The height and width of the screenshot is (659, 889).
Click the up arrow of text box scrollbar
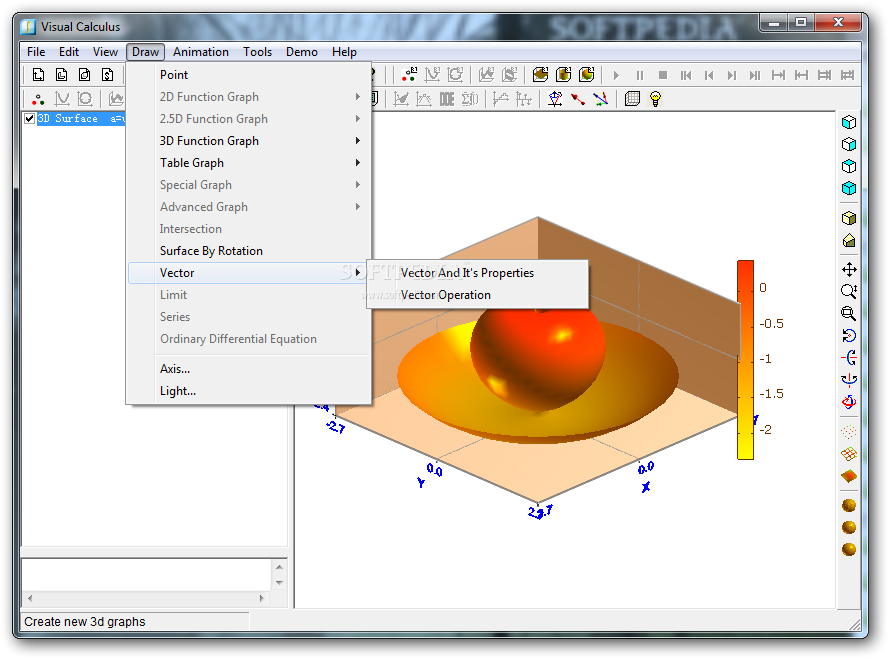click(x=279, y=567)
